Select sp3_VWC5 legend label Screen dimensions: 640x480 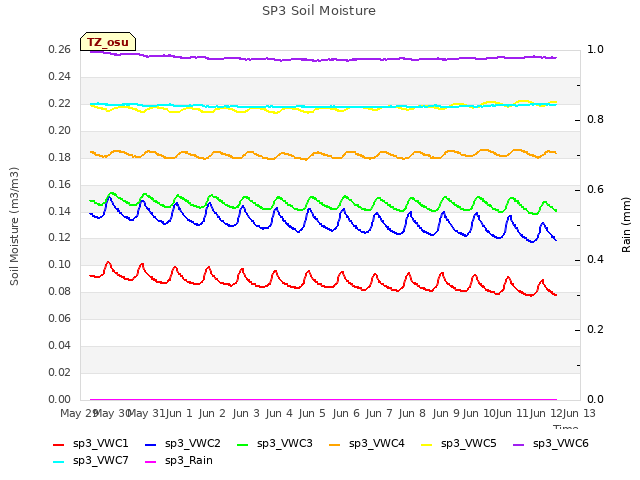tap(469, 444)
